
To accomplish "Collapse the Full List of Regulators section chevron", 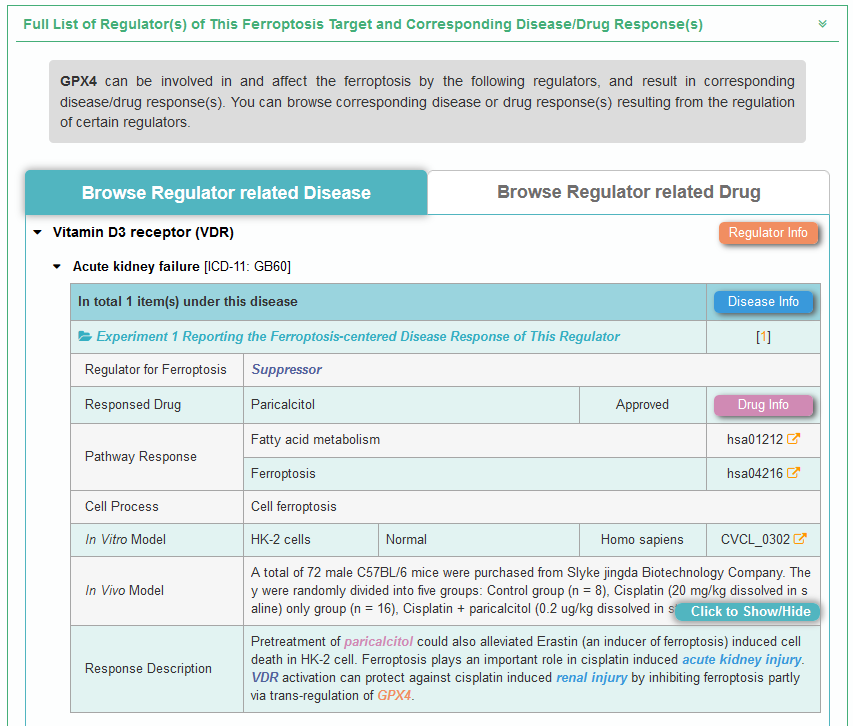I will 822,24.
